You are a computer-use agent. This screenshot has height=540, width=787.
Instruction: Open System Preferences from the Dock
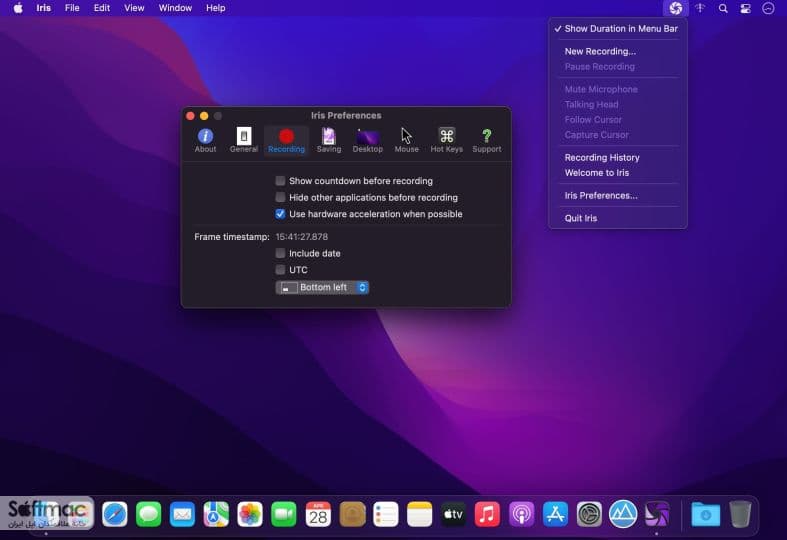[x=589, y=514]
